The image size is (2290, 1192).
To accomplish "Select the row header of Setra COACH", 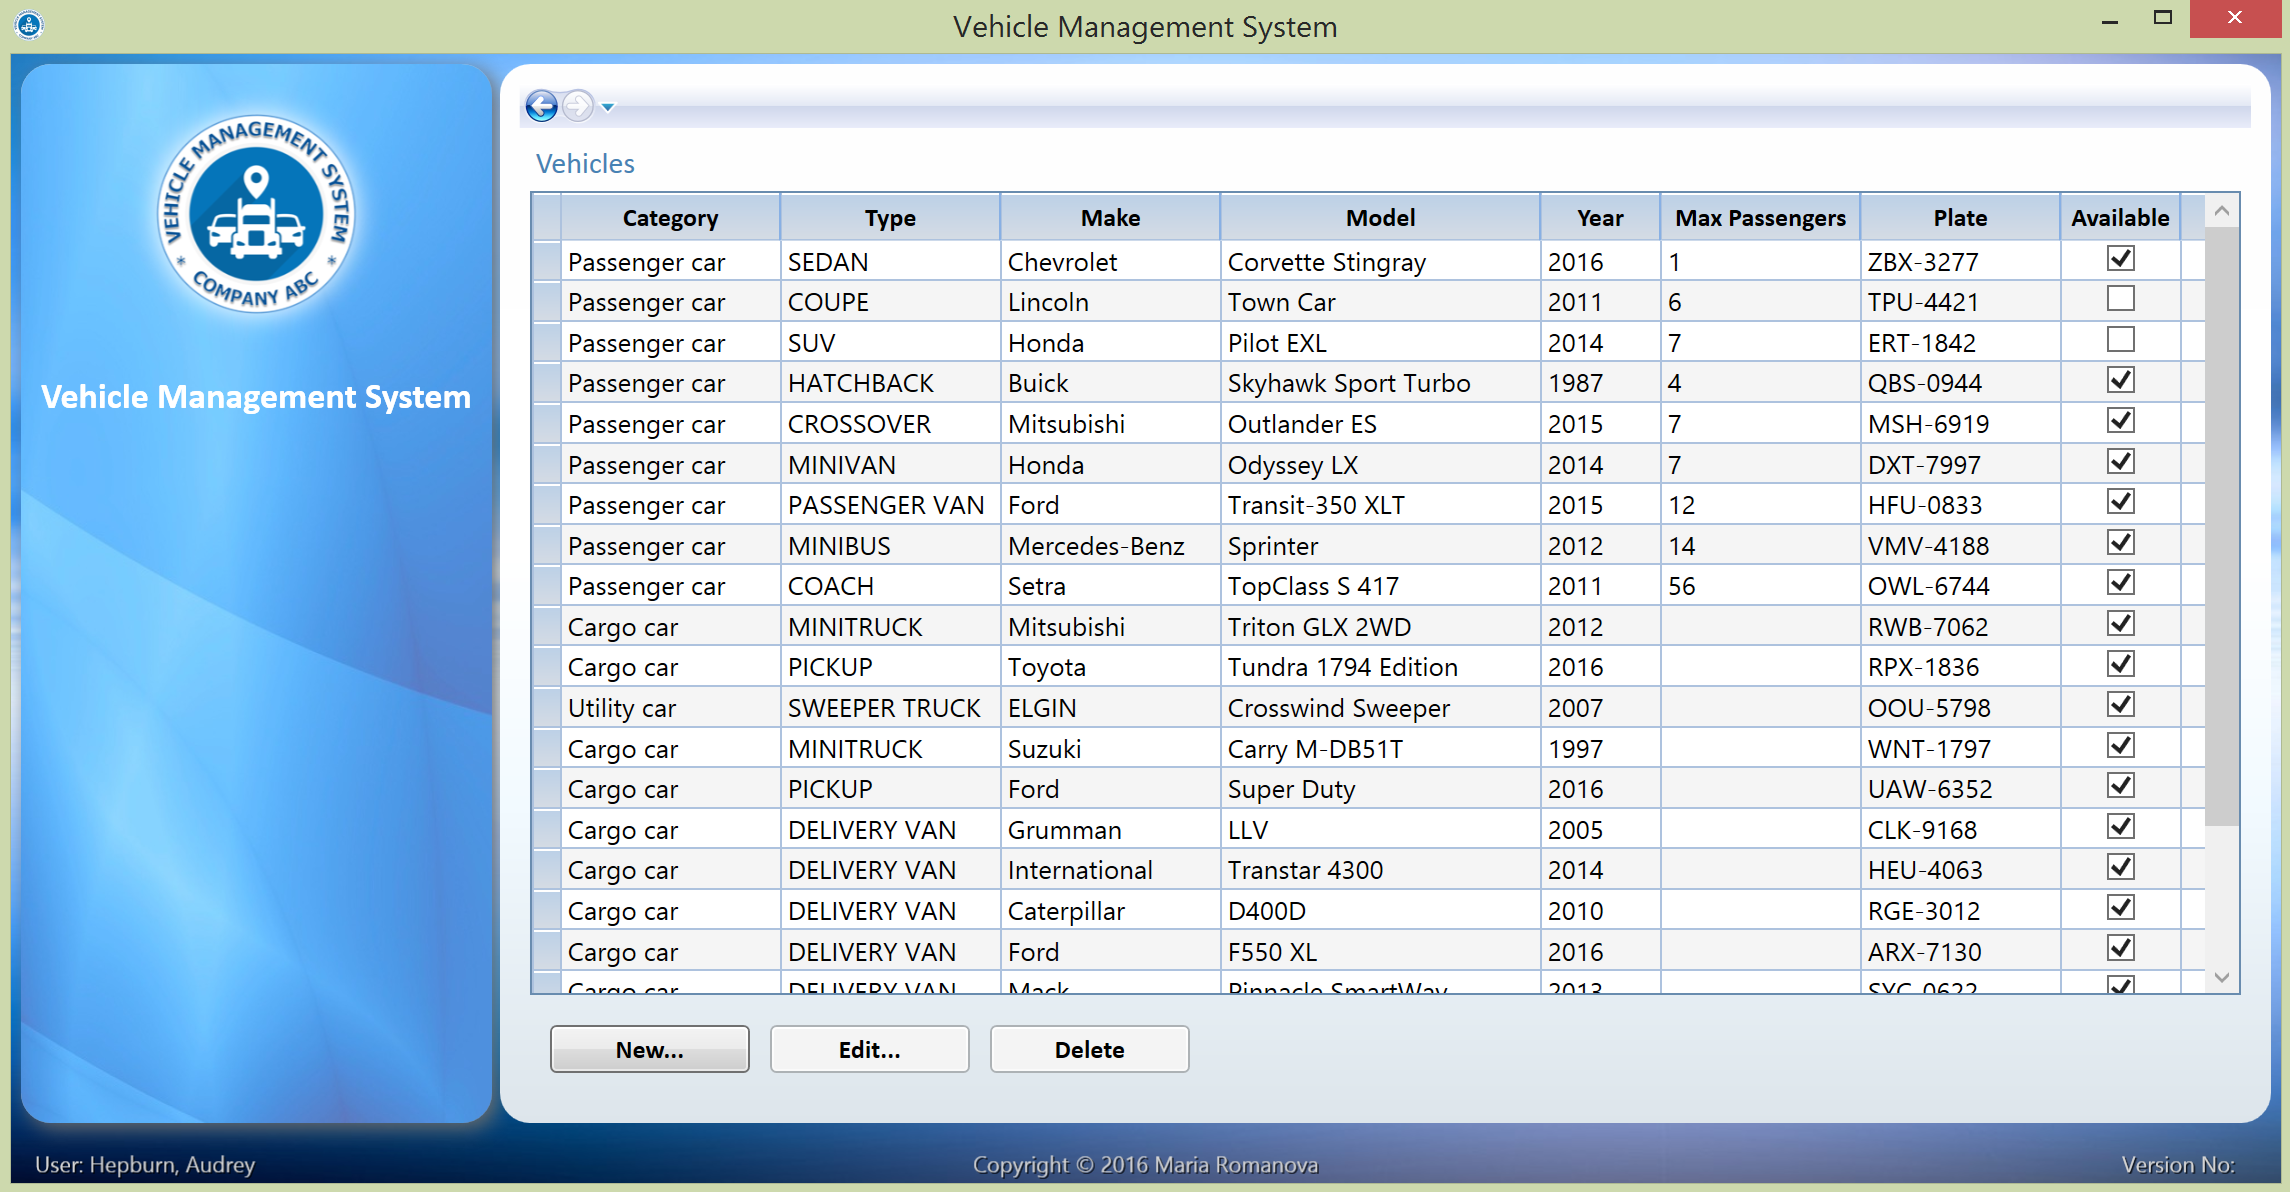I will (x=546, y=586).
